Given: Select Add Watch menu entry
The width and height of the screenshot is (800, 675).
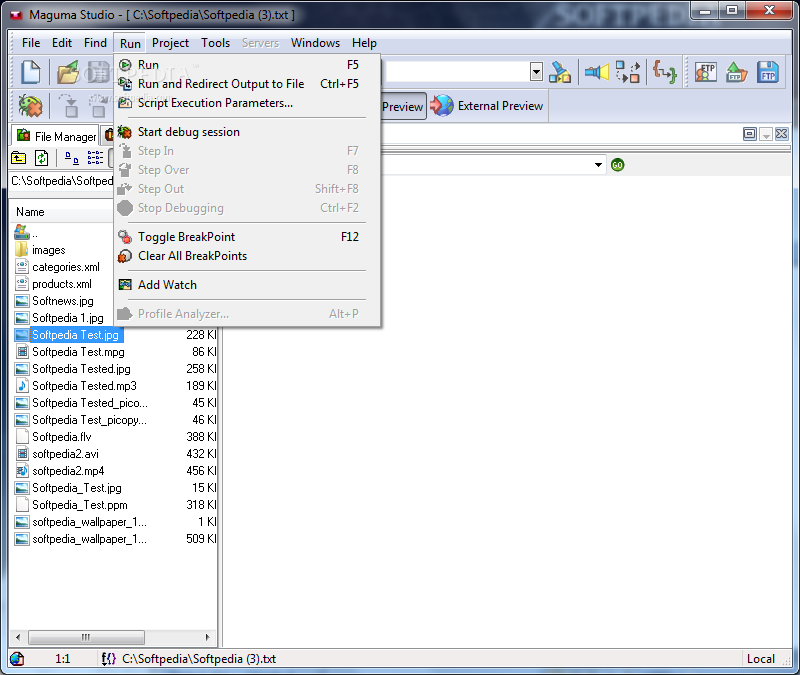Looking at the screenshot, I should tap(247, 285).
